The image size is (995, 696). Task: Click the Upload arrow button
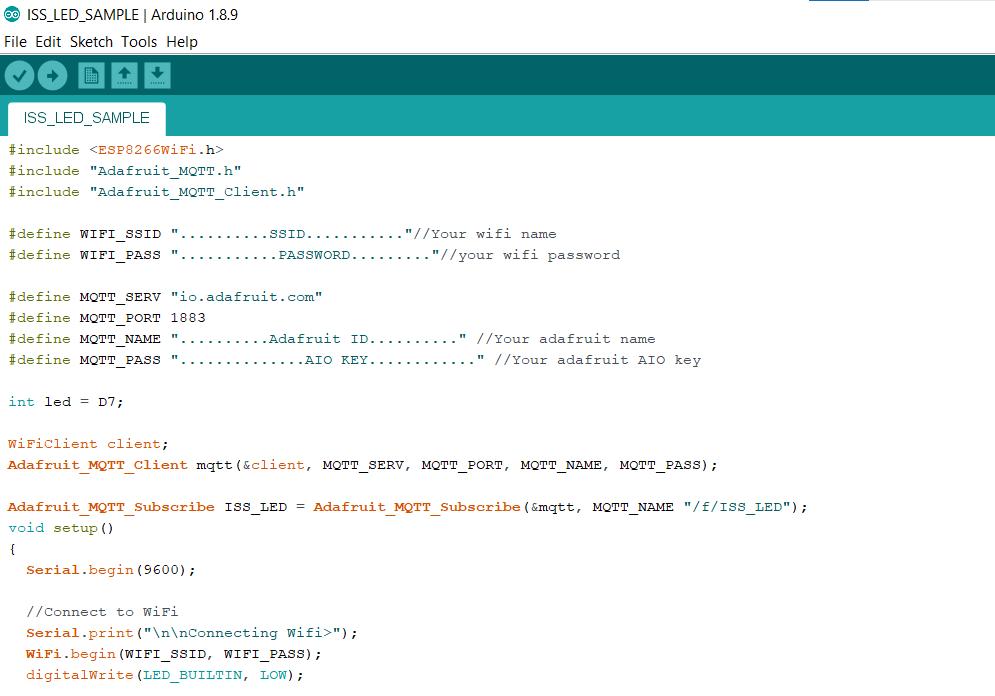52,76
